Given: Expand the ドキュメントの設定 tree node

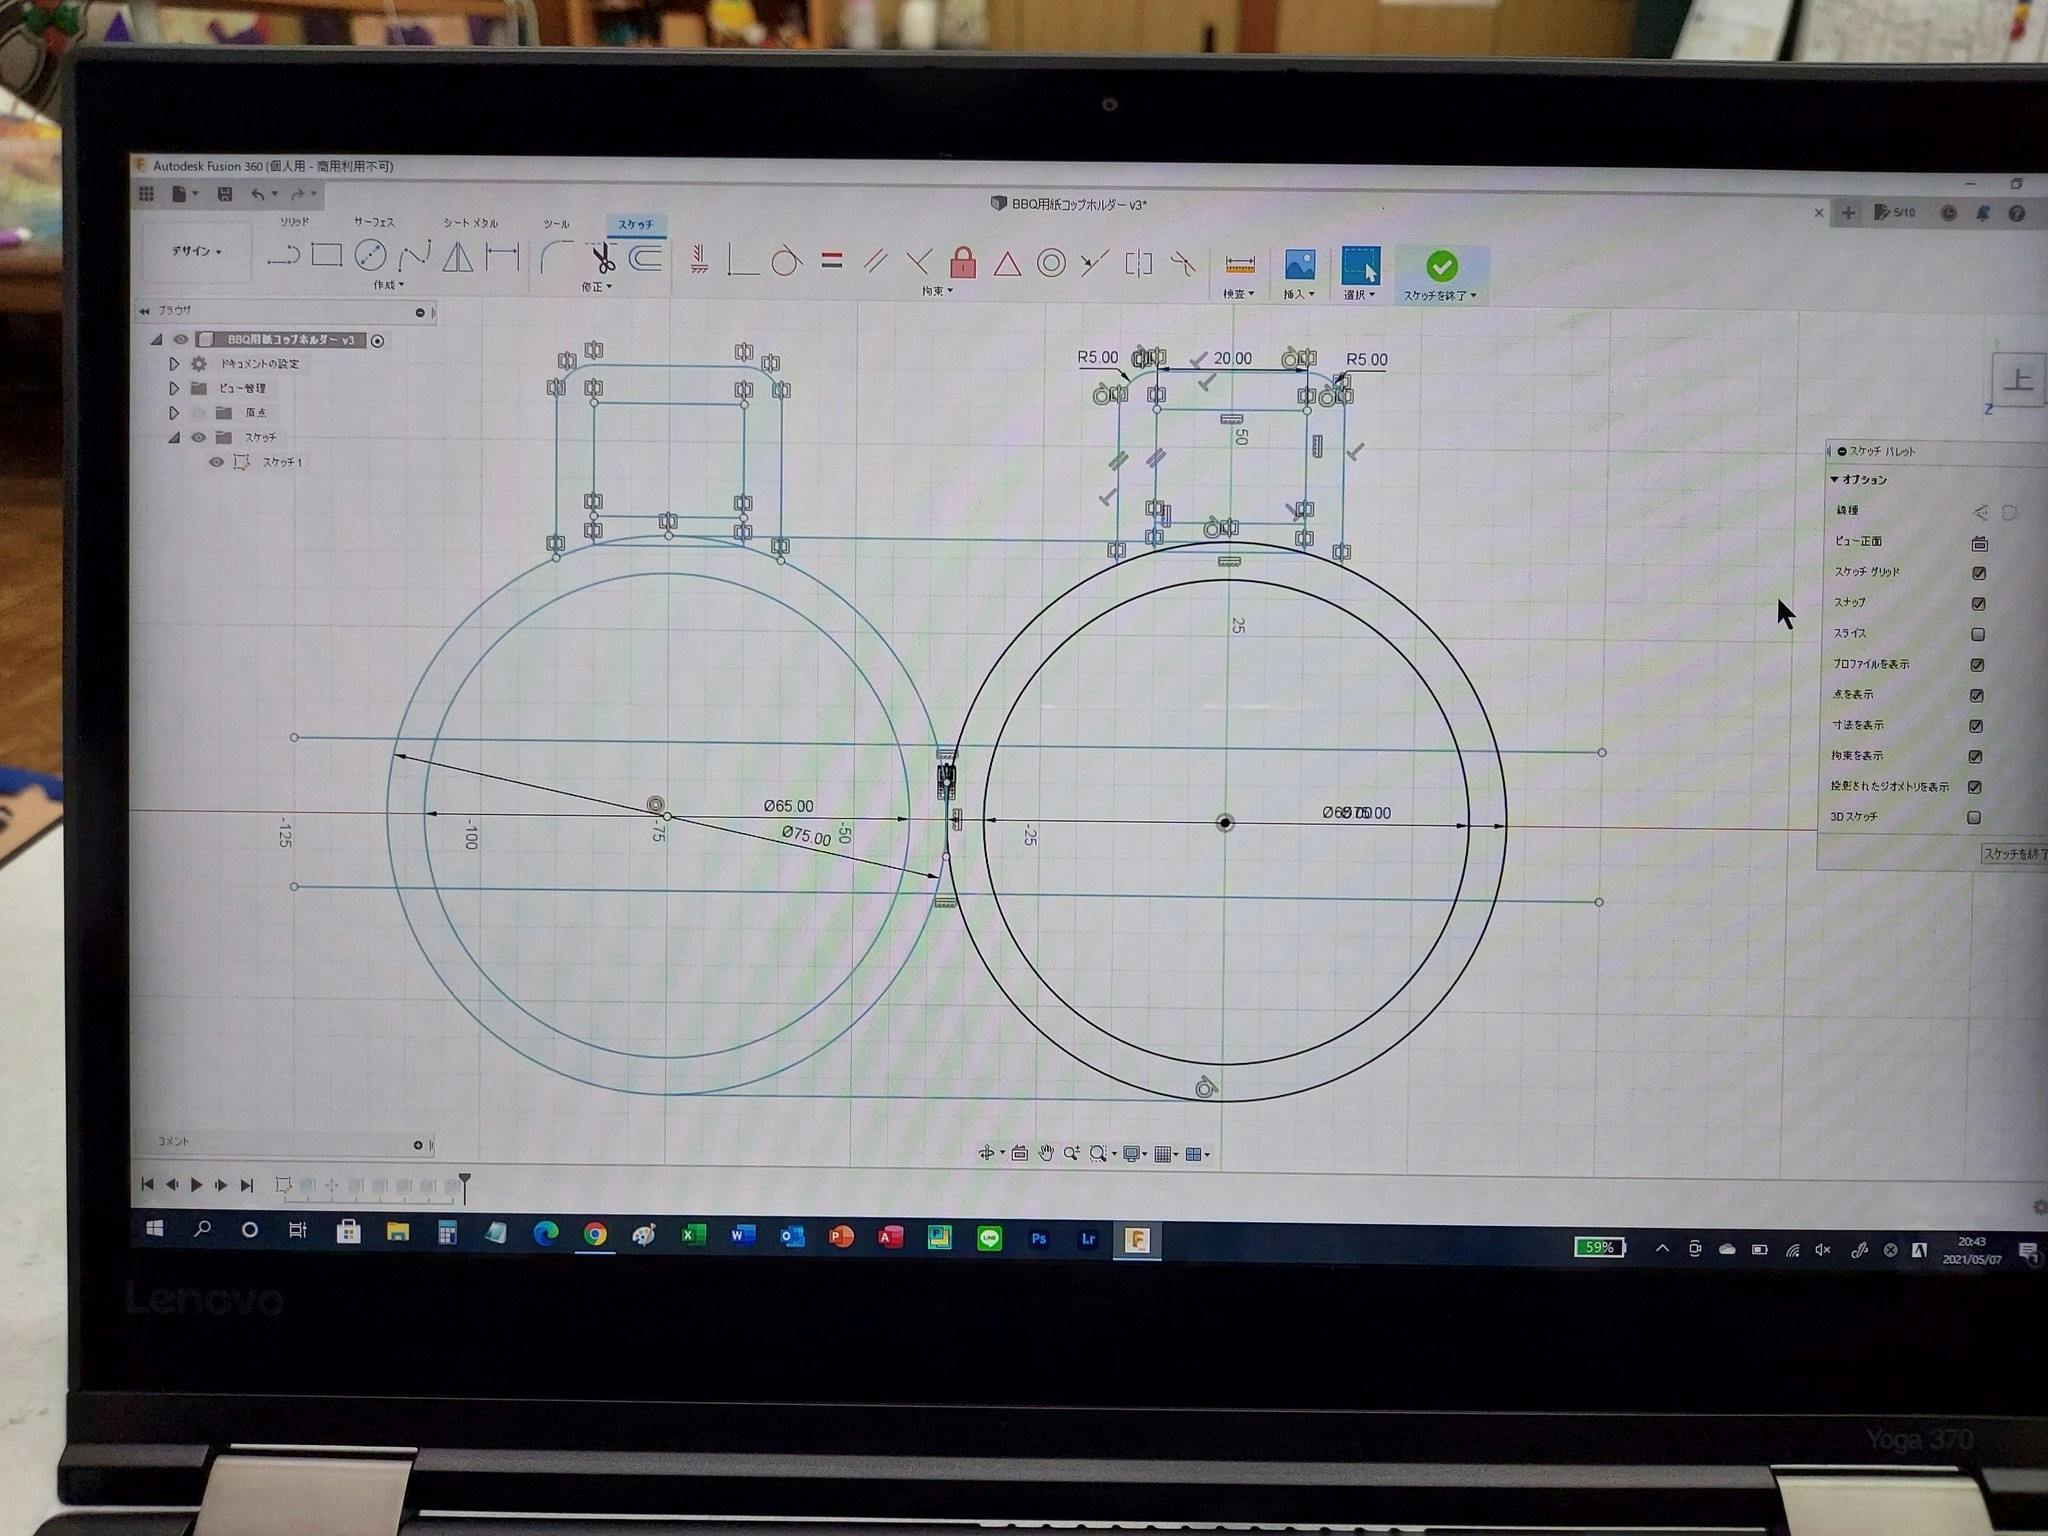Looking at the screenshot, I should (174, 364).
